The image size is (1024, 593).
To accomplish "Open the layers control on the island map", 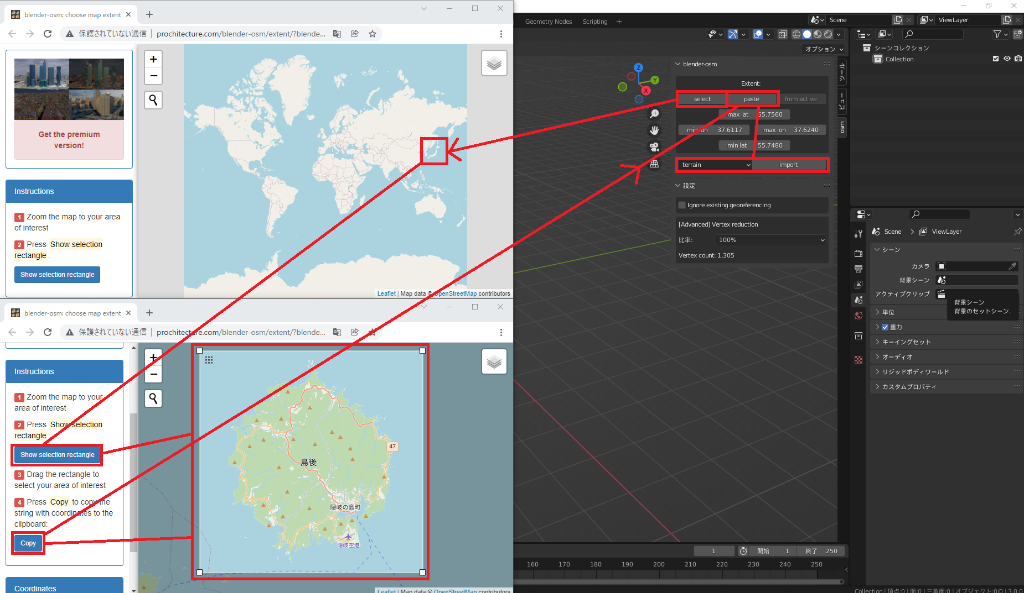I will 494,361.
